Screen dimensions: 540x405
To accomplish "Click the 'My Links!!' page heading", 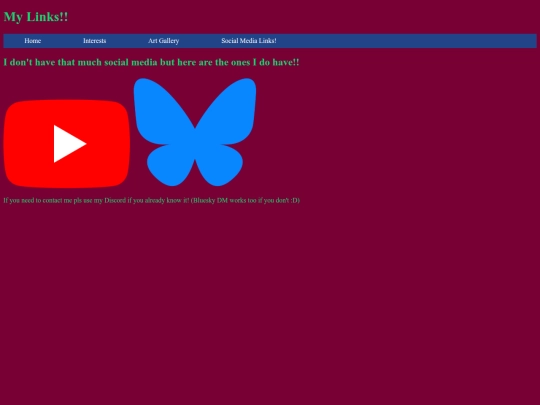I will [x=36, y=17].
